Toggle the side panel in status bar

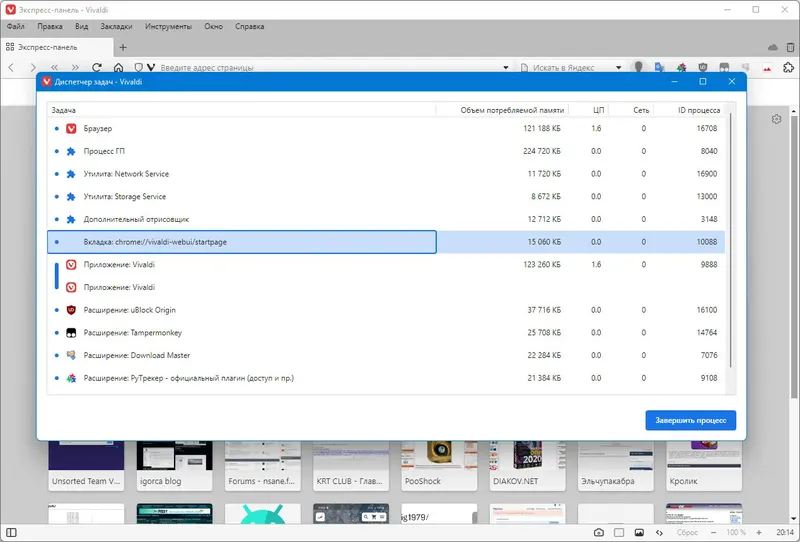click(x=11, y=533)
